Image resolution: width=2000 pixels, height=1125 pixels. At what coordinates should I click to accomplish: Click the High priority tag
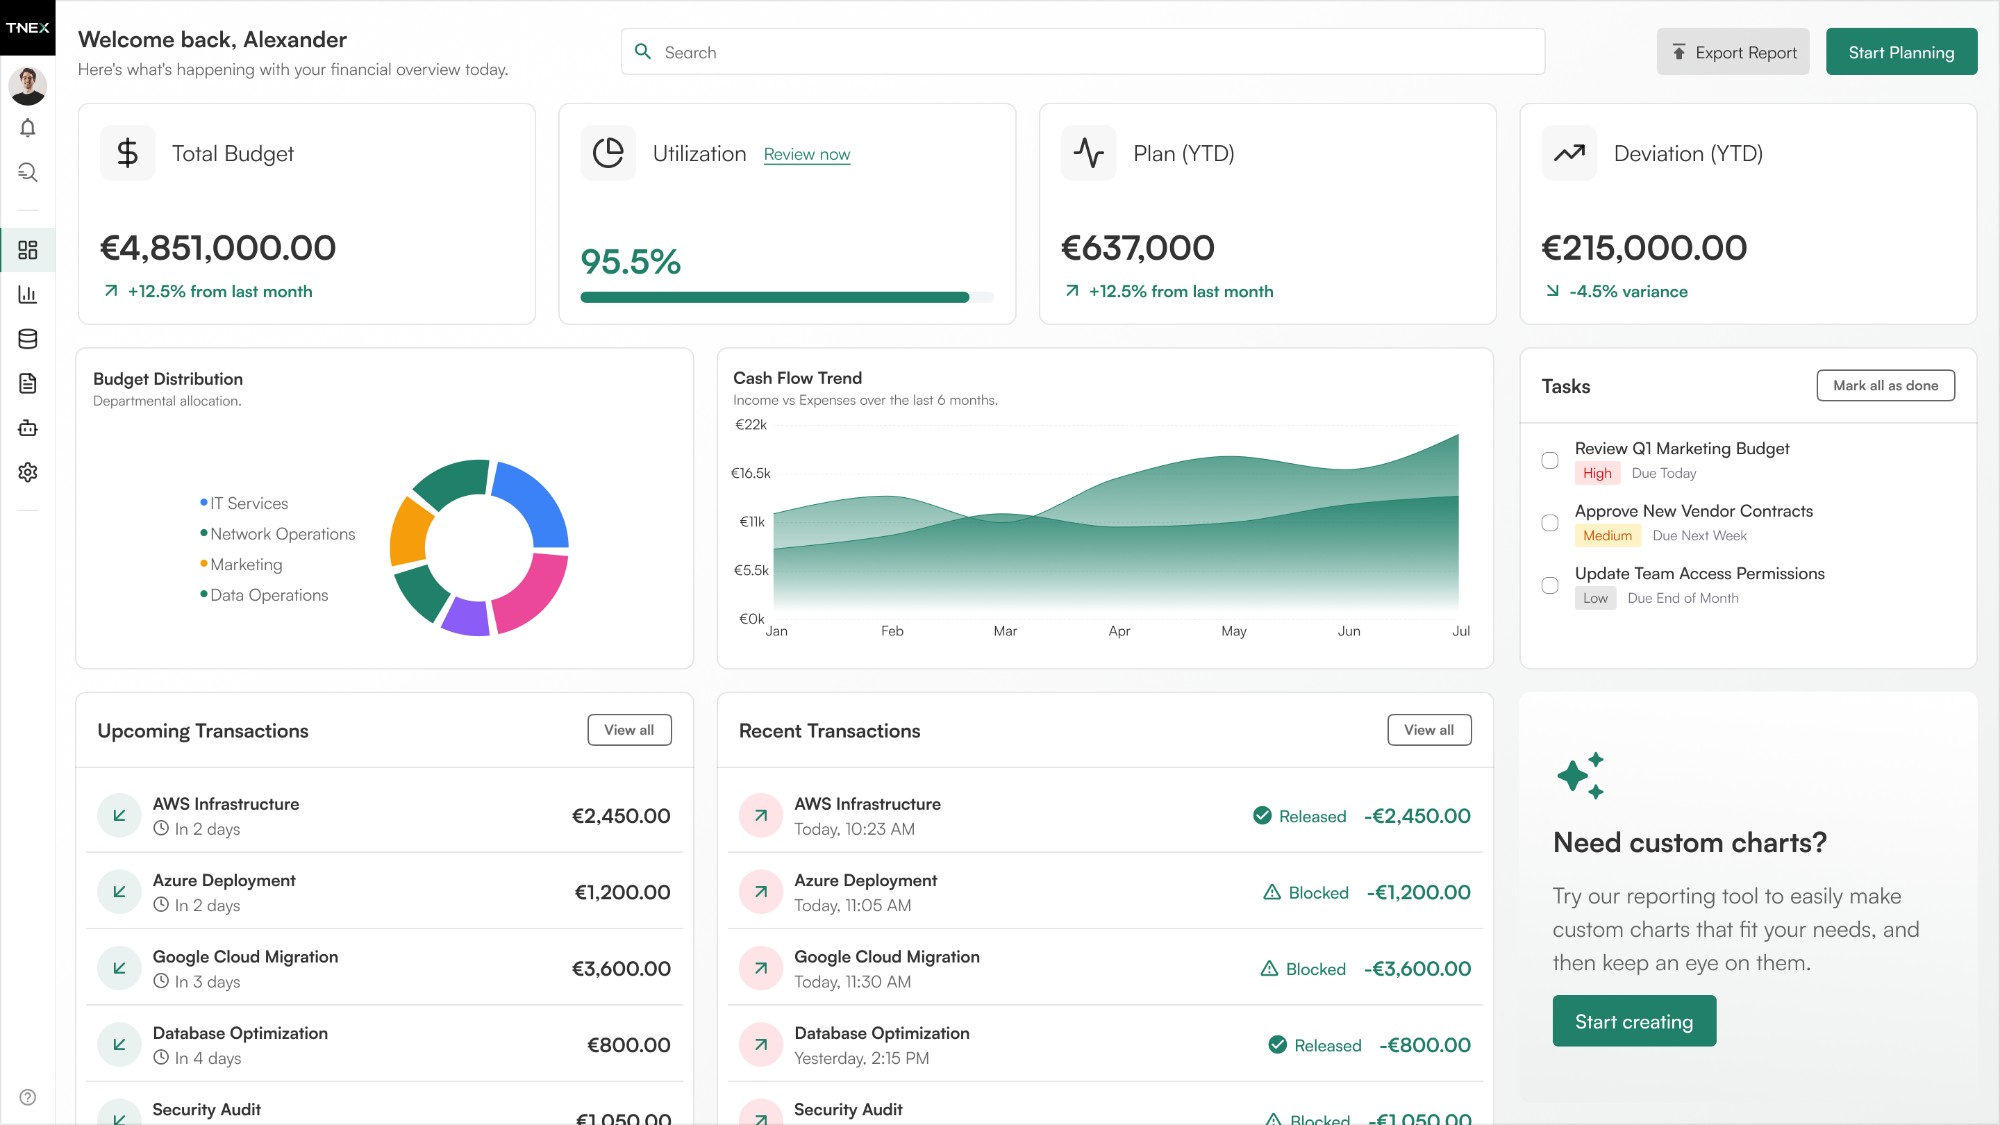tap(1597, 473)
